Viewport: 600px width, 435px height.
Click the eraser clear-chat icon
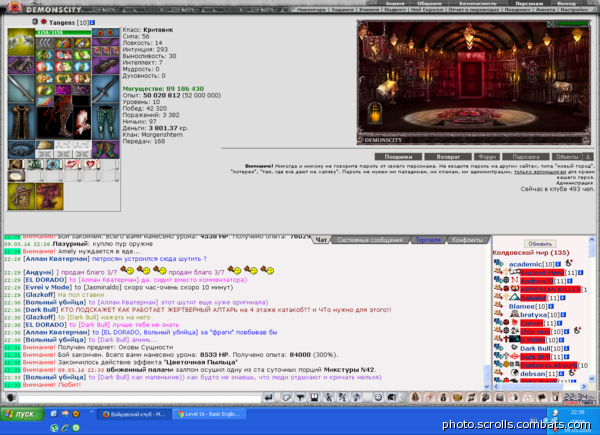(286, 398)
